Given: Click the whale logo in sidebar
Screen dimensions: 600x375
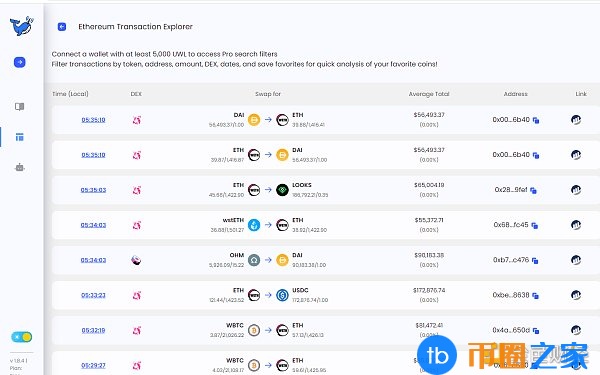Looking at the screenshot, I should tap(21, 26).
